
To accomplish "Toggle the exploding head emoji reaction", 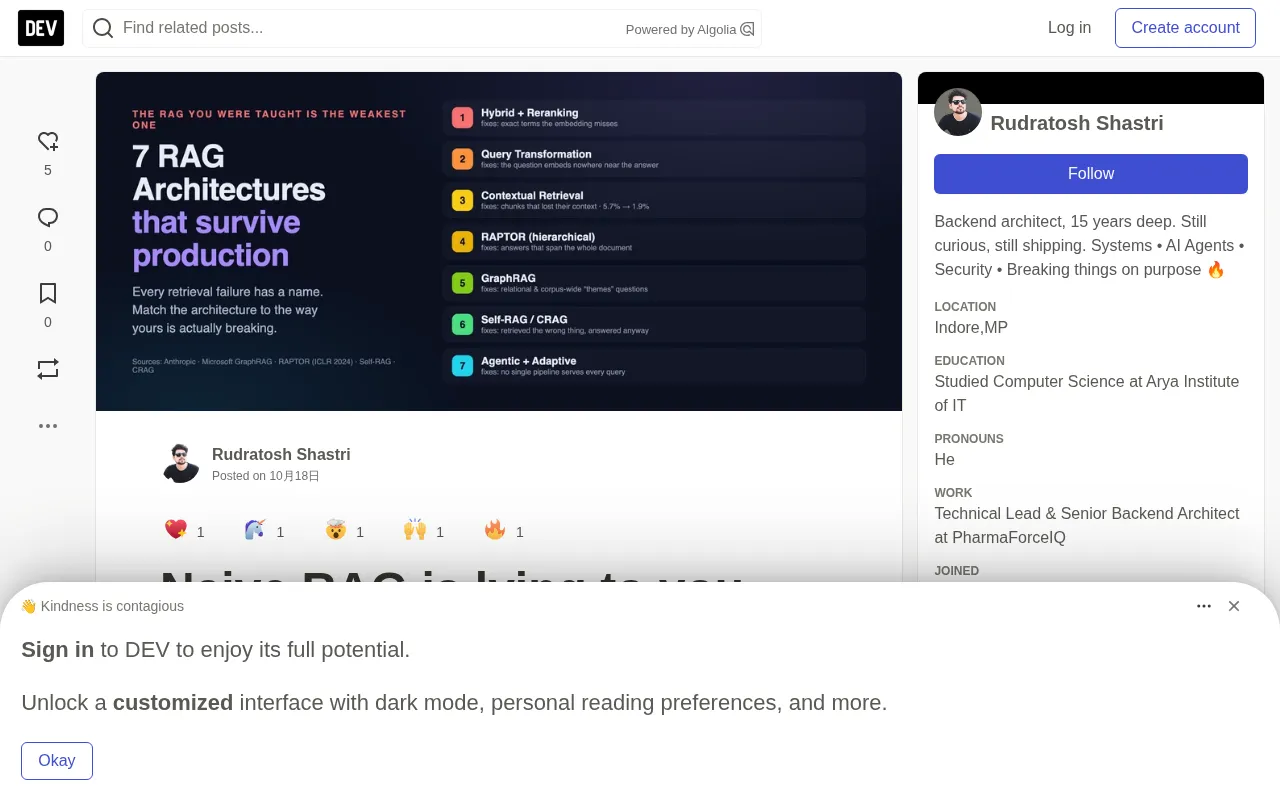I will pos(335,530).
